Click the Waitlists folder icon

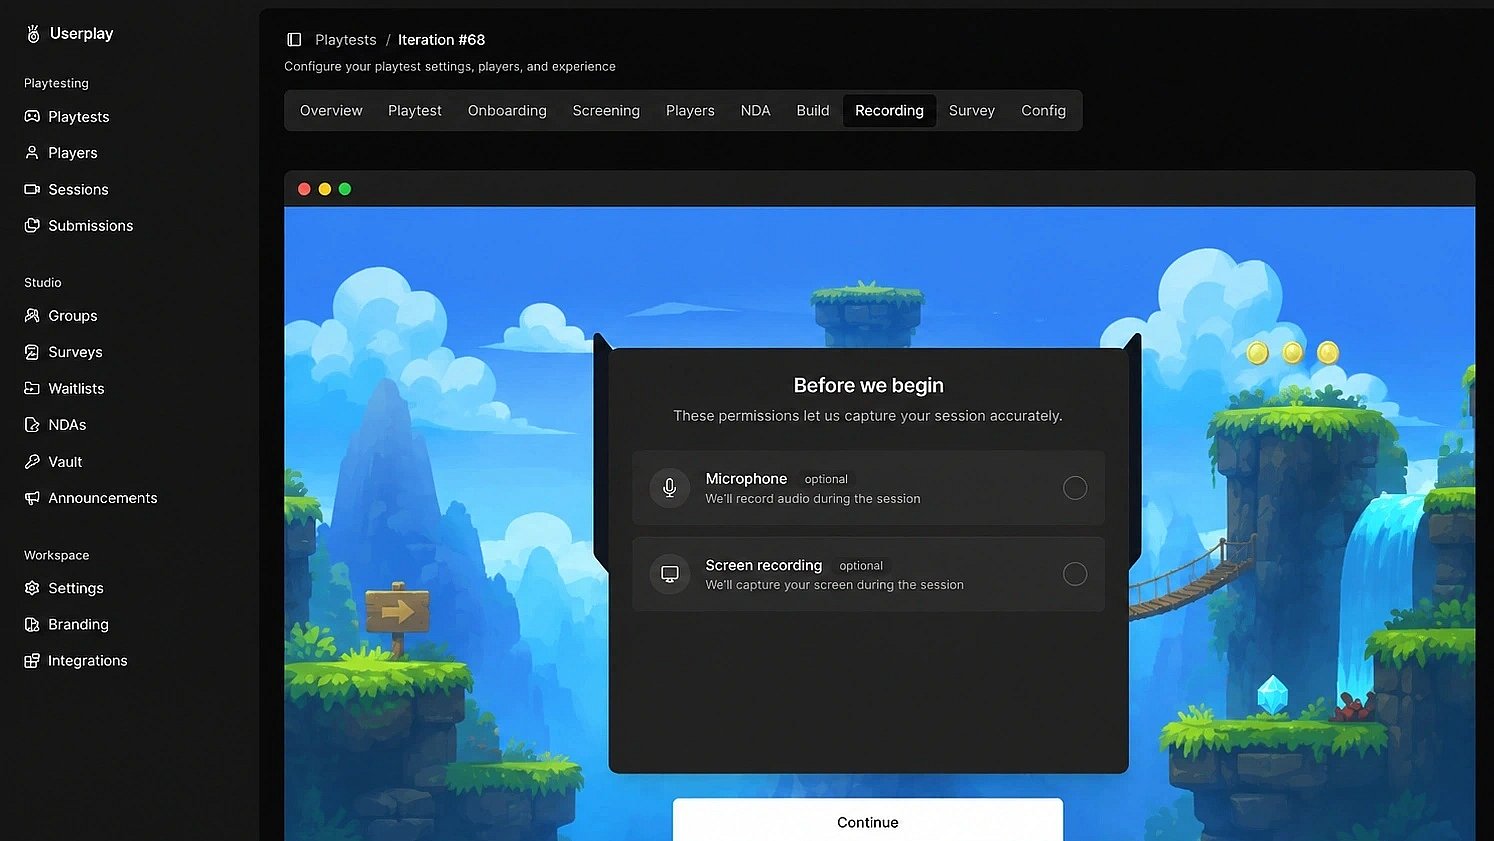[x=32, y=388]
